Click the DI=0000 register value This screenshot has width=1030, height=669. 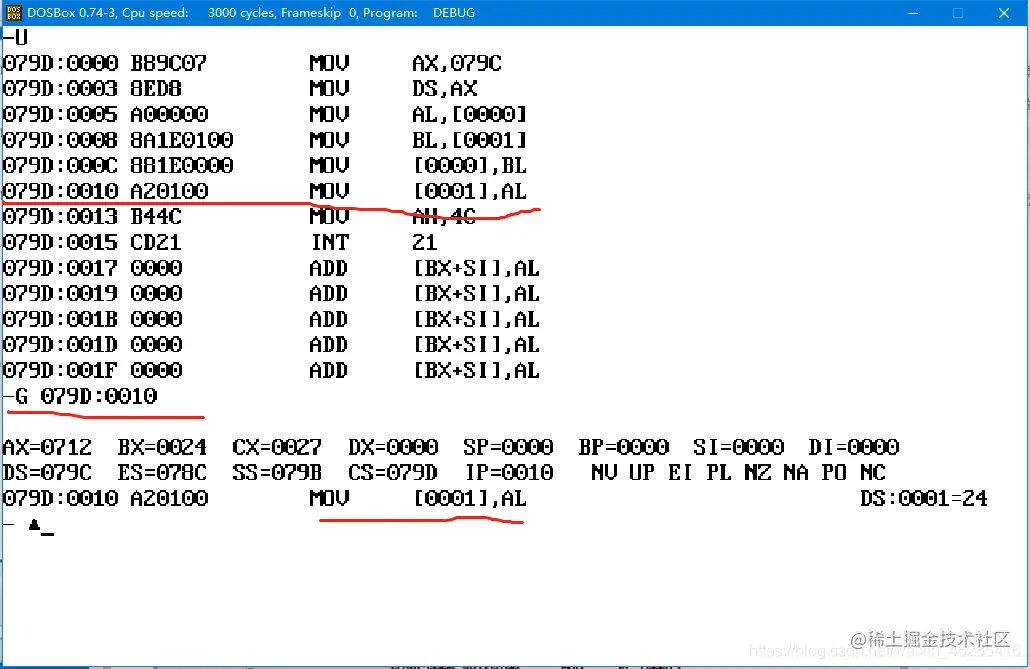[853, 447]
